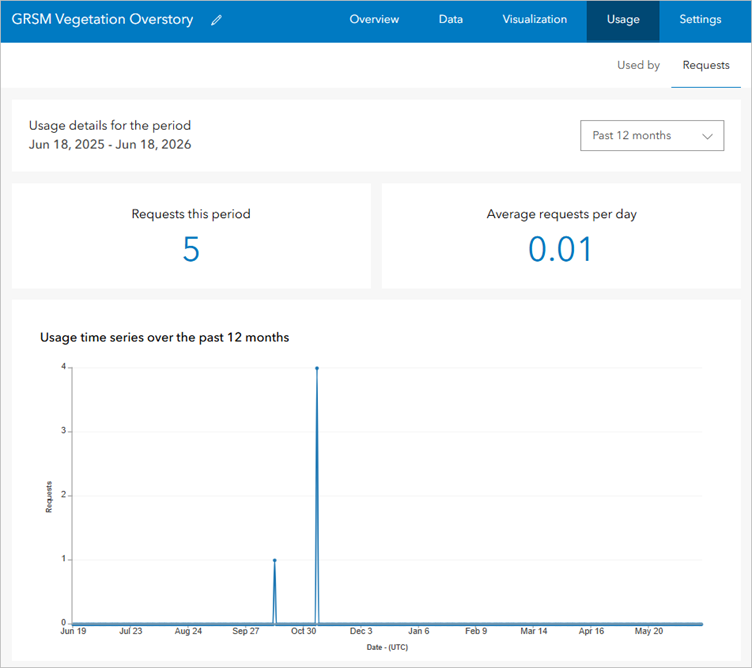Switch to the Used by sub-tab

[x=638, y=65]
